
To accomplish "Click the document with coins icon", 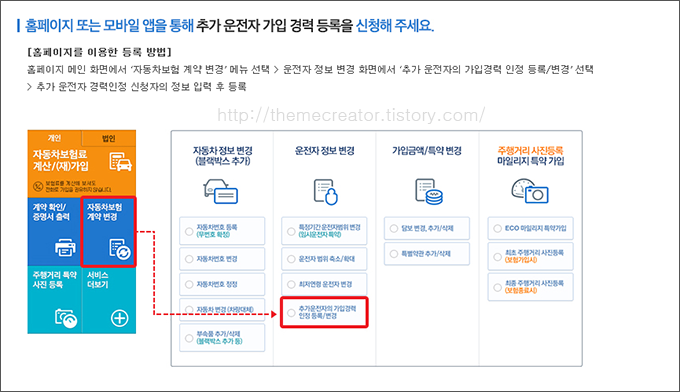I will (x=428, y=191).
